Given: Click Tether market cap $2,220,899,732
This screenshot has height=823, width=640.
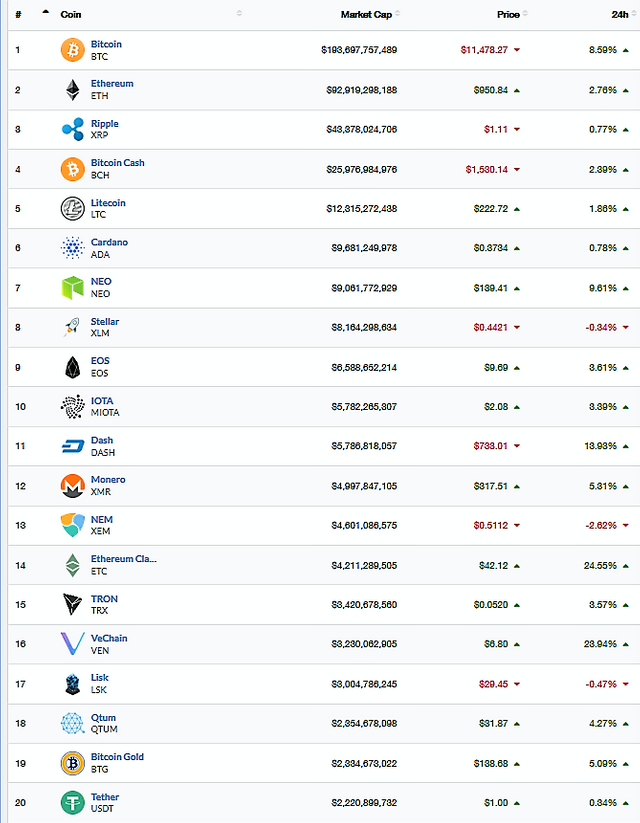Looking at the screenshot, I should (x=364, y=803).
